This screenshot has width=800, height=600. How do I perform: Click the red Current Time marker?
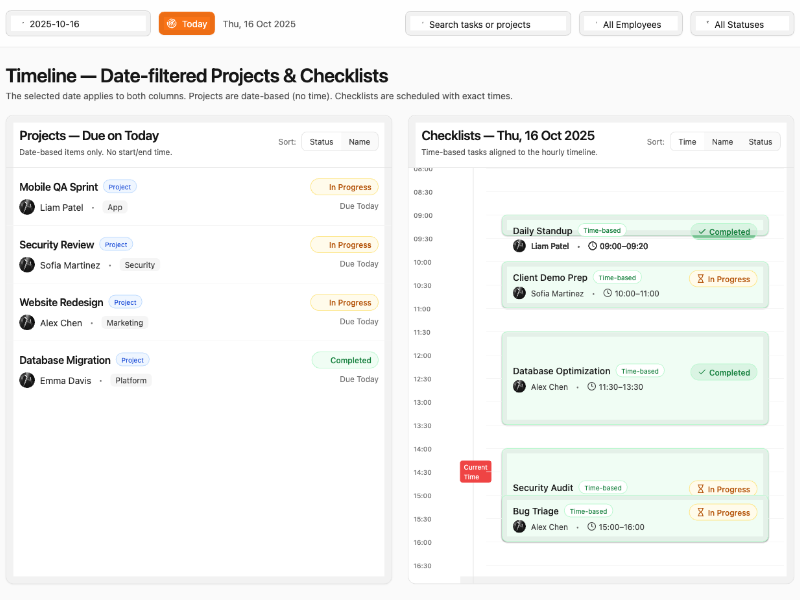(475, 472)
